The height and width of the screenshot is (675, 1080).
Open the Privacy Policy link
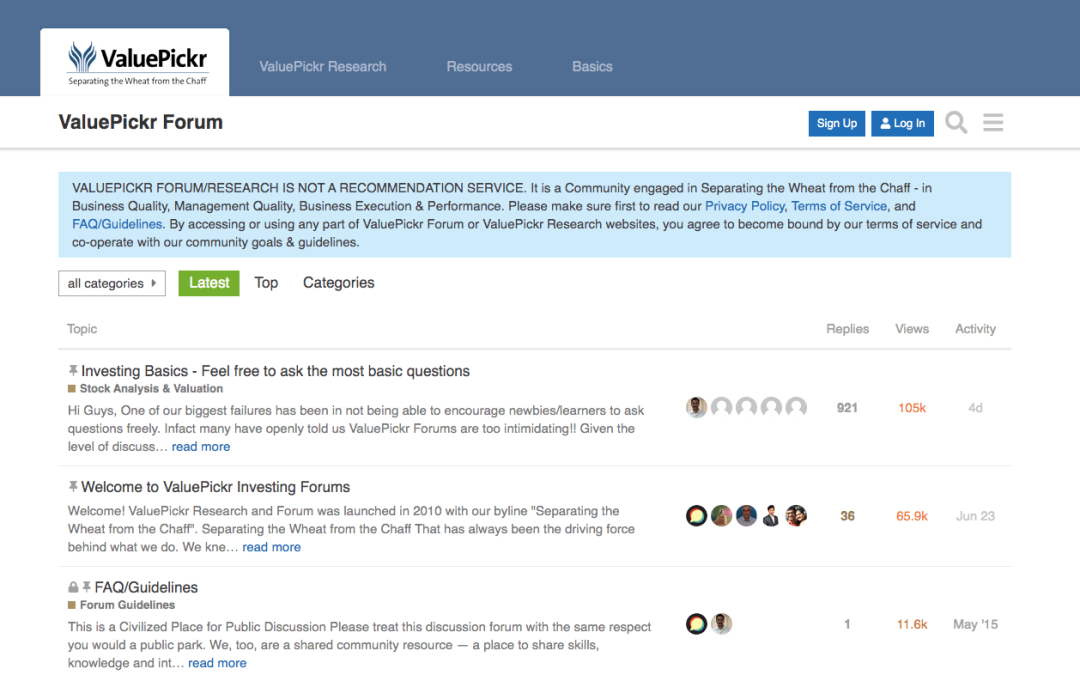point(745,206)
